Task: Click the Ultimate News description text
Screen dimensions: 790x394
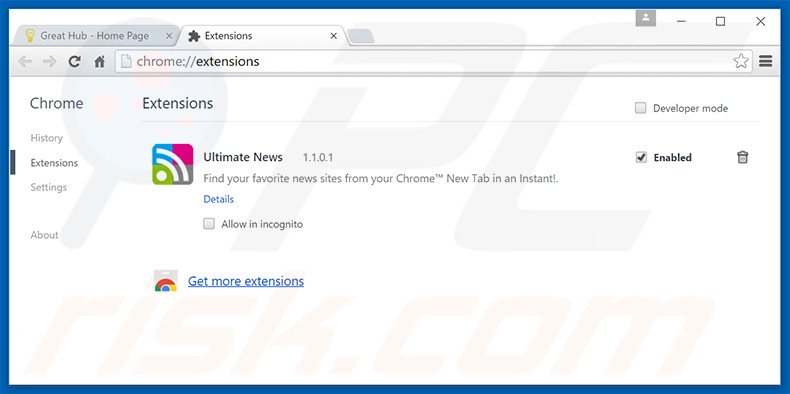Action: point(381,178)
